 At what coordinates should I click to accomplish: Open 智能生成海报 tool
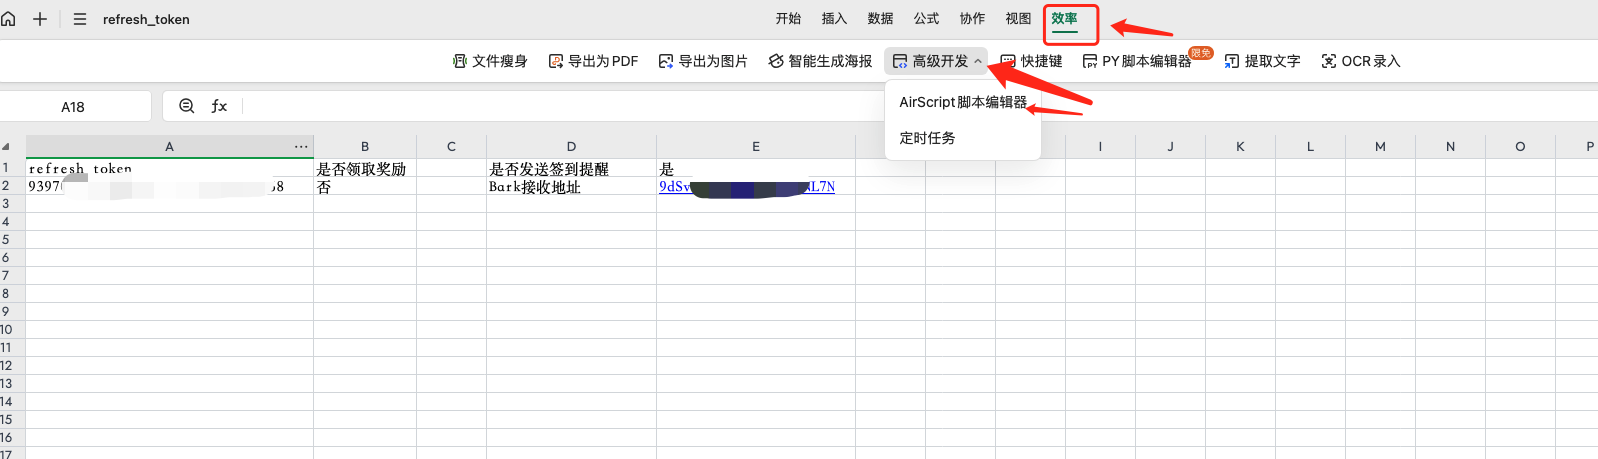point(820,61)
